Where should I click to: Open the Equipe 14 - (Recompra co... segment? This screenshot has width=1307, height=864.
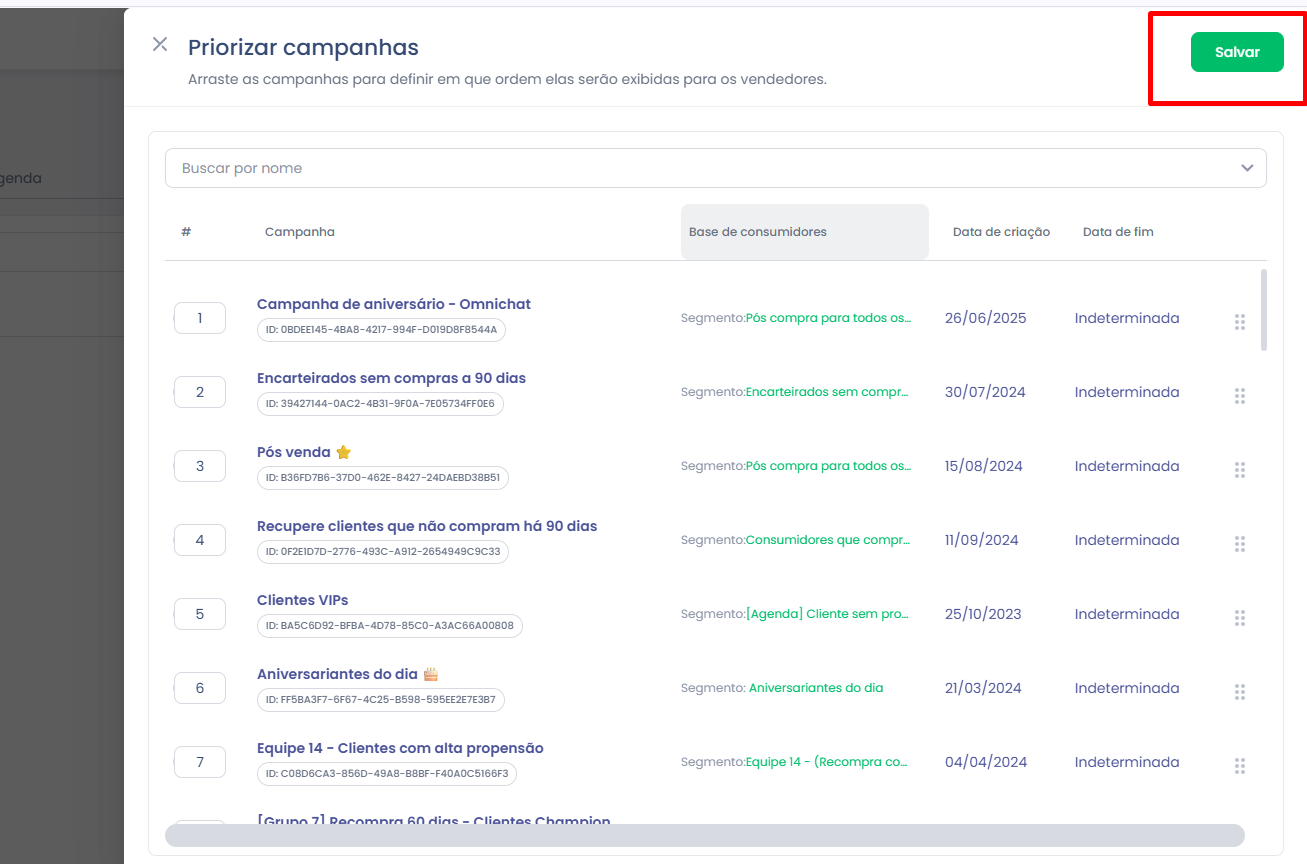[828, 762]
